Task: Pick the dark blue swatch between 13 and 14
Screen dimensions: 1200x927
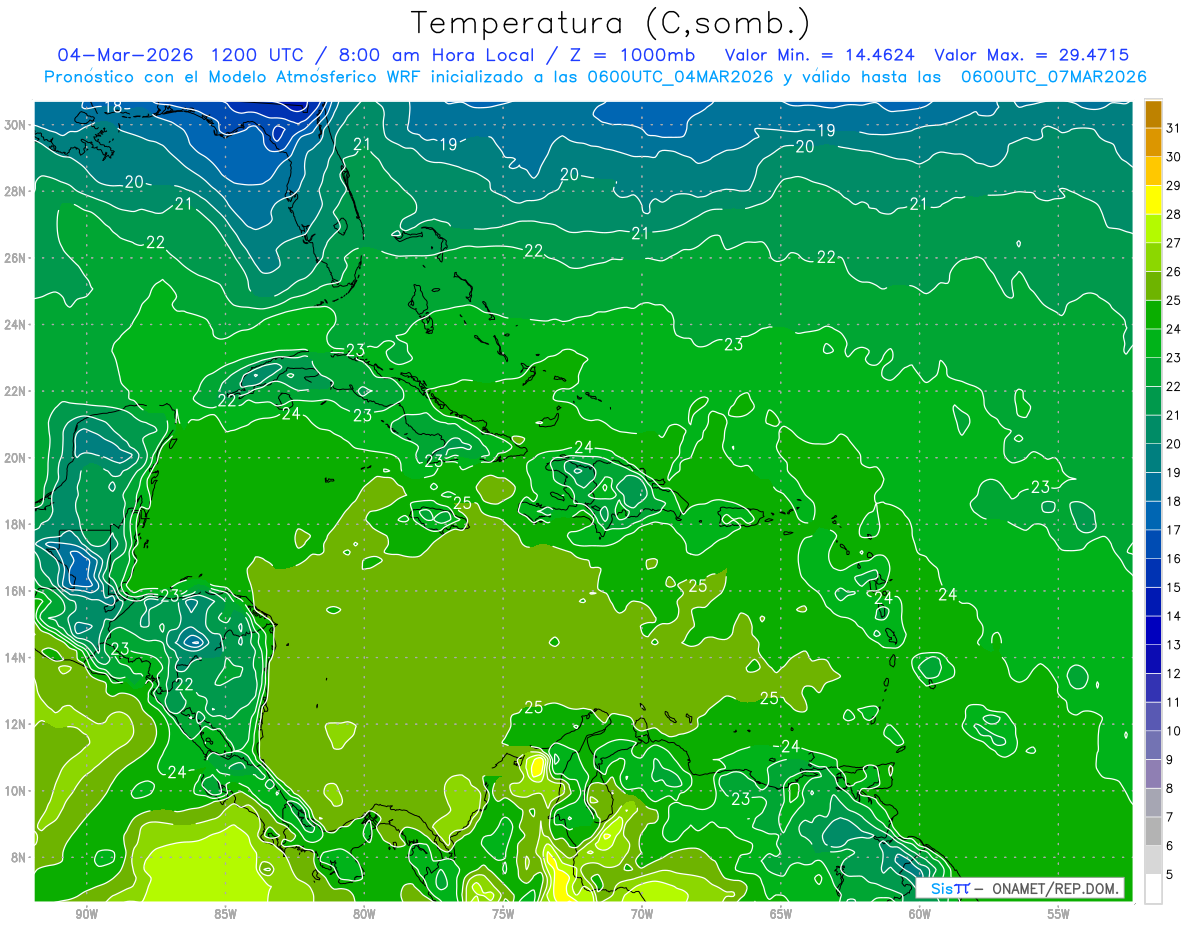Action: pos(1153,631)
